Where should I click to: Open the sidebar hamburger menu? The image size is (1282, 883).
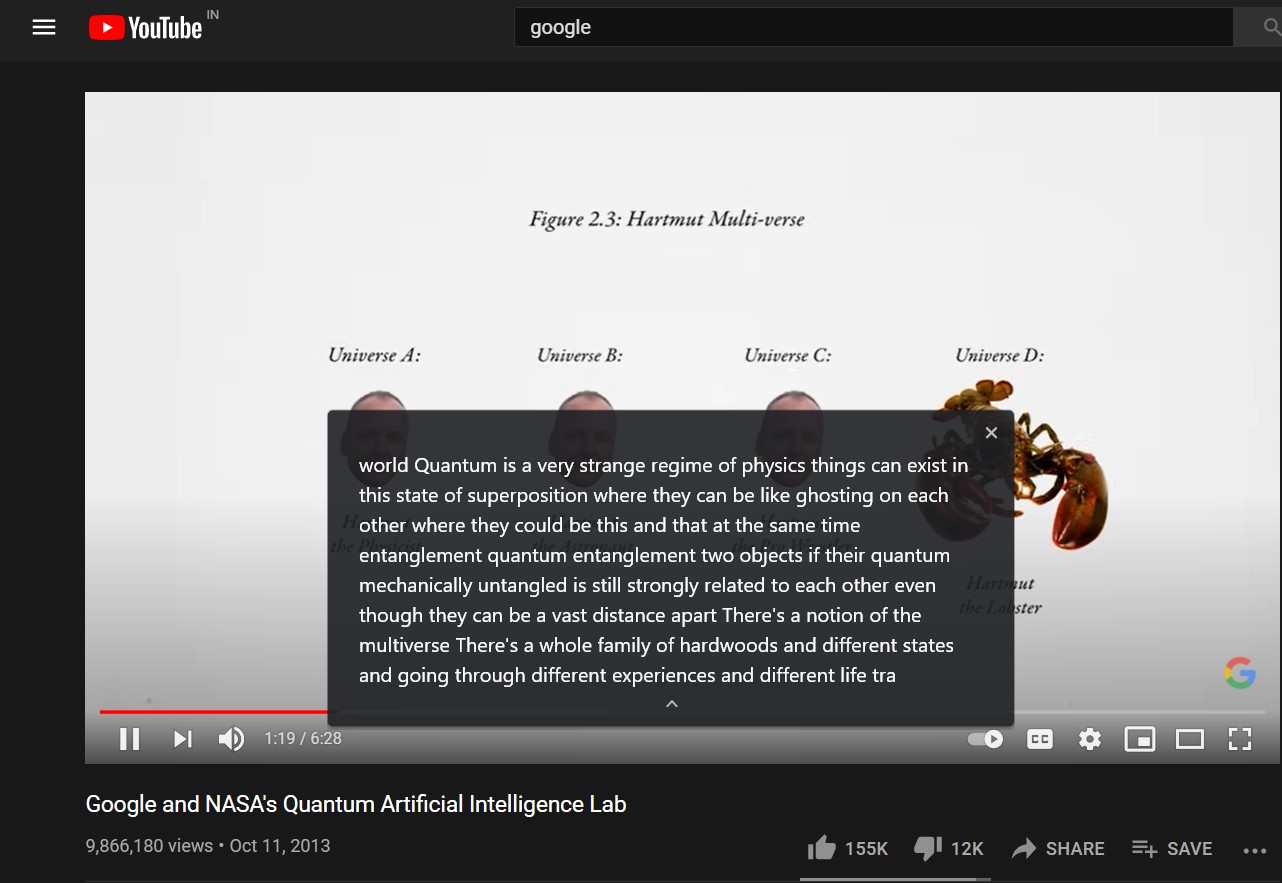tap(44, 27)
